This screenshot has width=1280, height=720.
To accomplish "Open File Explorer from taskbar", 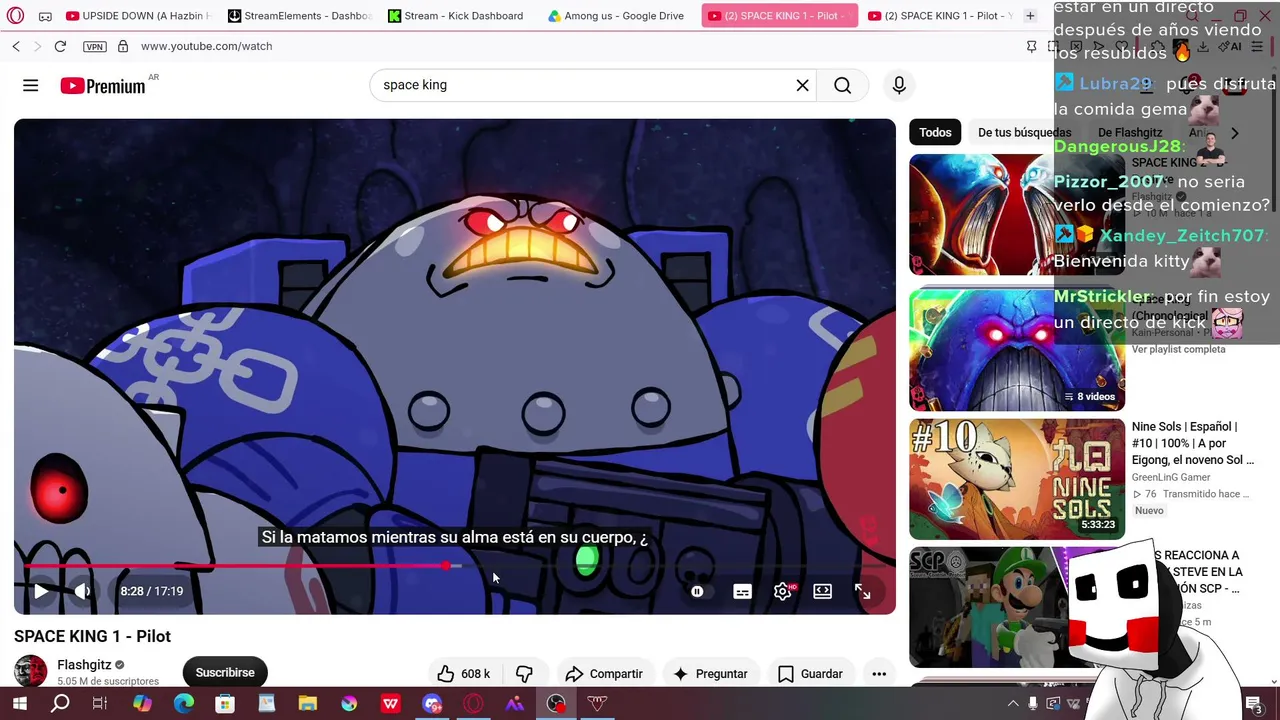I will click(307, 704).
